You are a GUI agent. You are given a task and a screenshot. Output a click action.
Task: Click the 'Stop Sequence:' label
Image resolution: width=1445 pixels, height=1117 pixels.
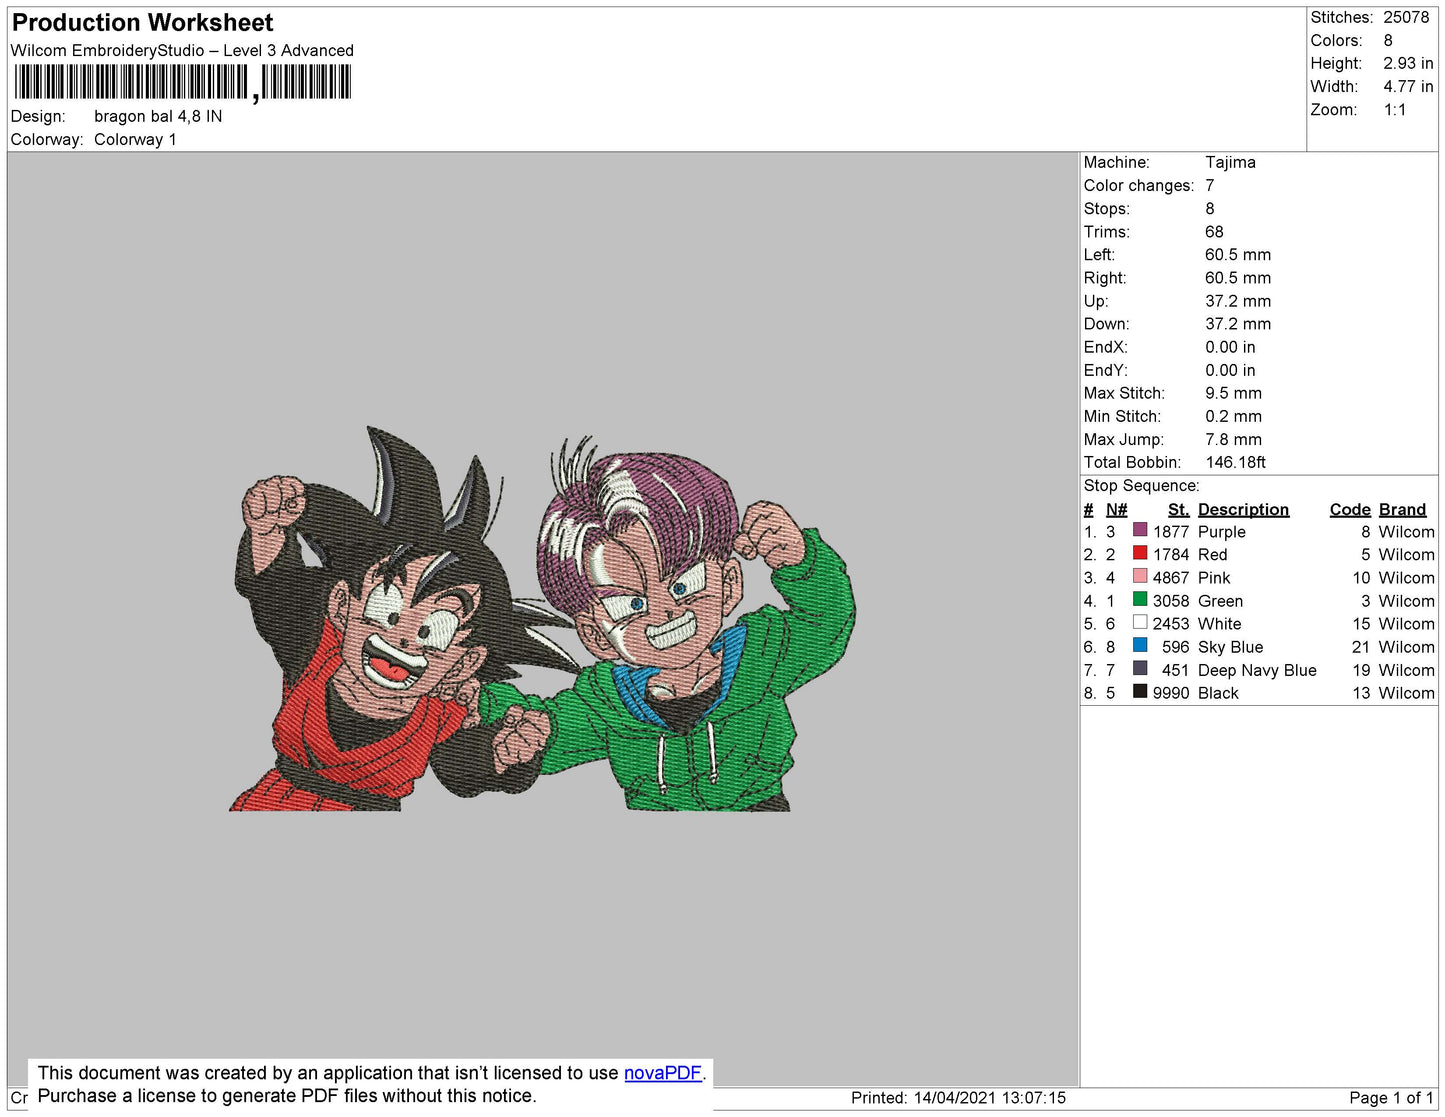(x=1141, y=485)
